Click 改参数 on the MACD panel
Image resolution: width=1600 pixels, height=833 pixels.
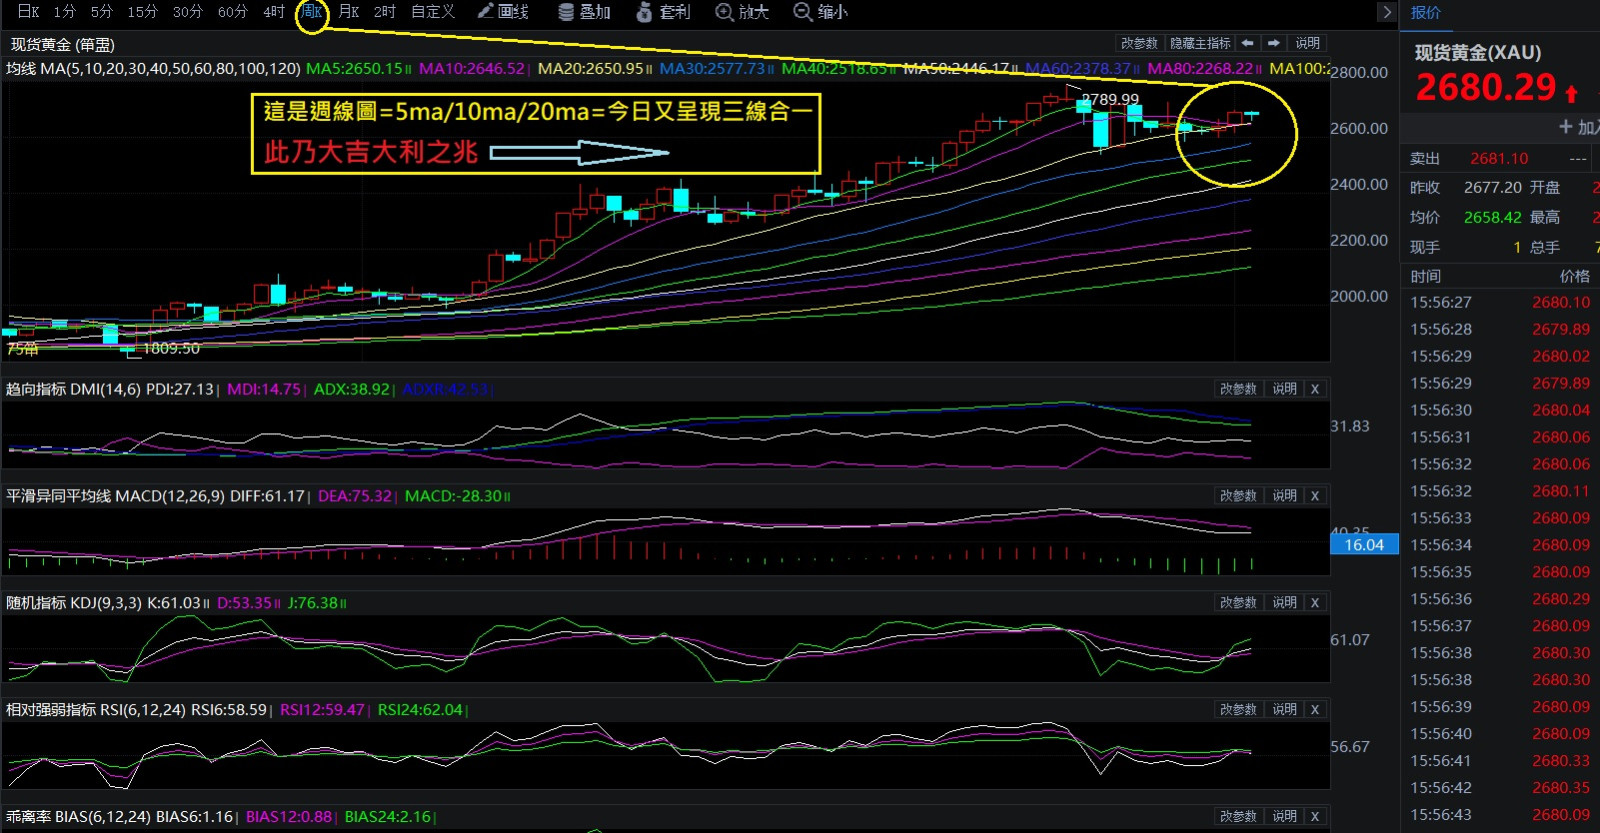tap(1238, 496)
